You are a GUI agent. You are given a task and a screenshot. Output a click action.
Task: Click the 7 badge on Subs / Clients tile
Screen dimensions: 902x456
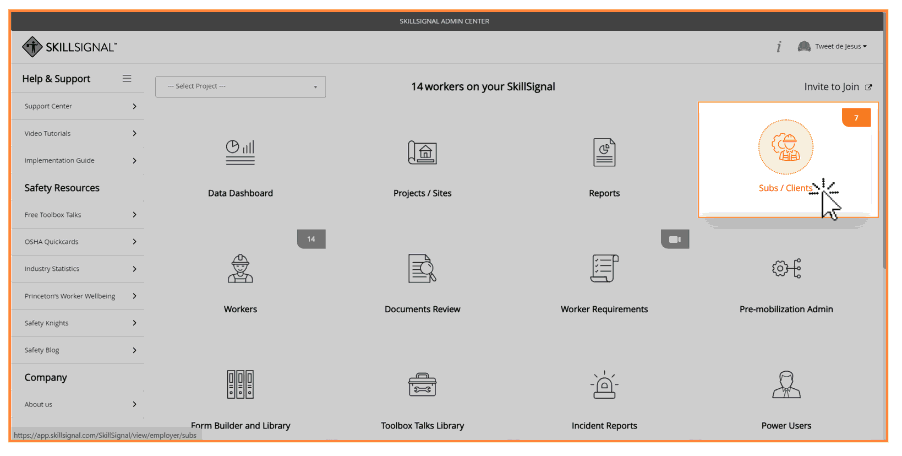coord(856,117)
